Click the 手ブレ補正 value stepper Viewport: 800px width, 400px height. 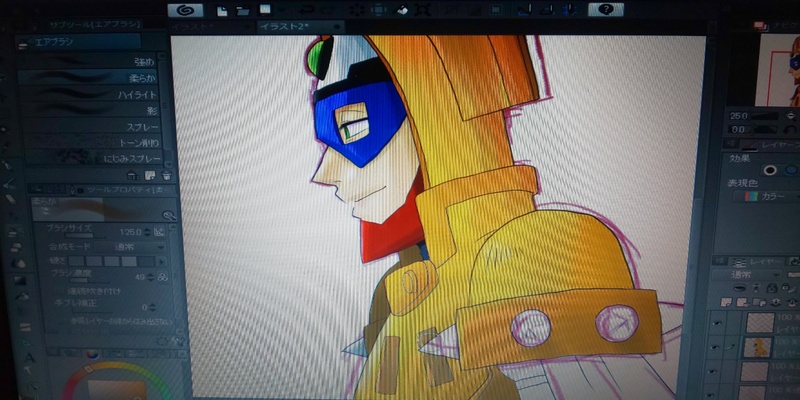click(x=152, y=307)
